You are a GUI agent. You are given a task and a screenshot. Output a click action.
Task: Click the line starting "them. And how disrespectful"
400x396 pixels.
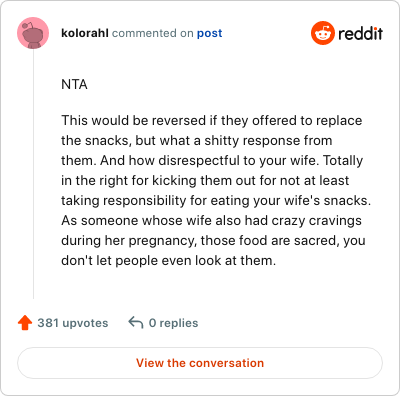coord(212,160)
